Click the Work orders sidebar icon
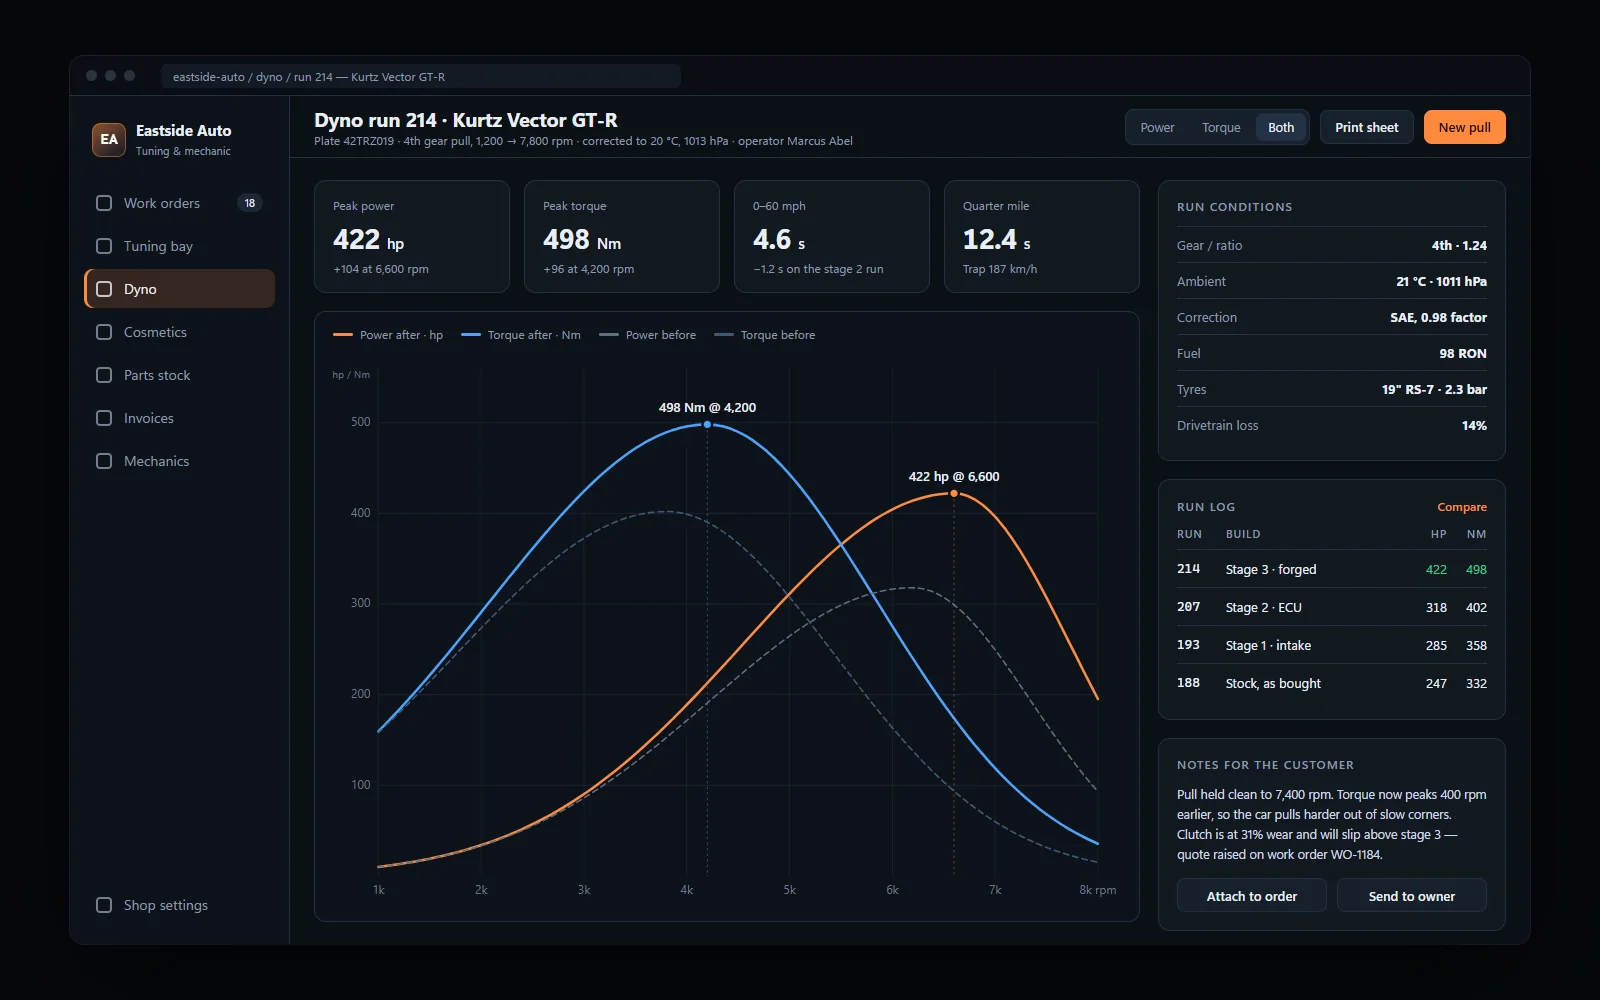The width and height of the screenshot is (1600, 1000). point(104,203)
